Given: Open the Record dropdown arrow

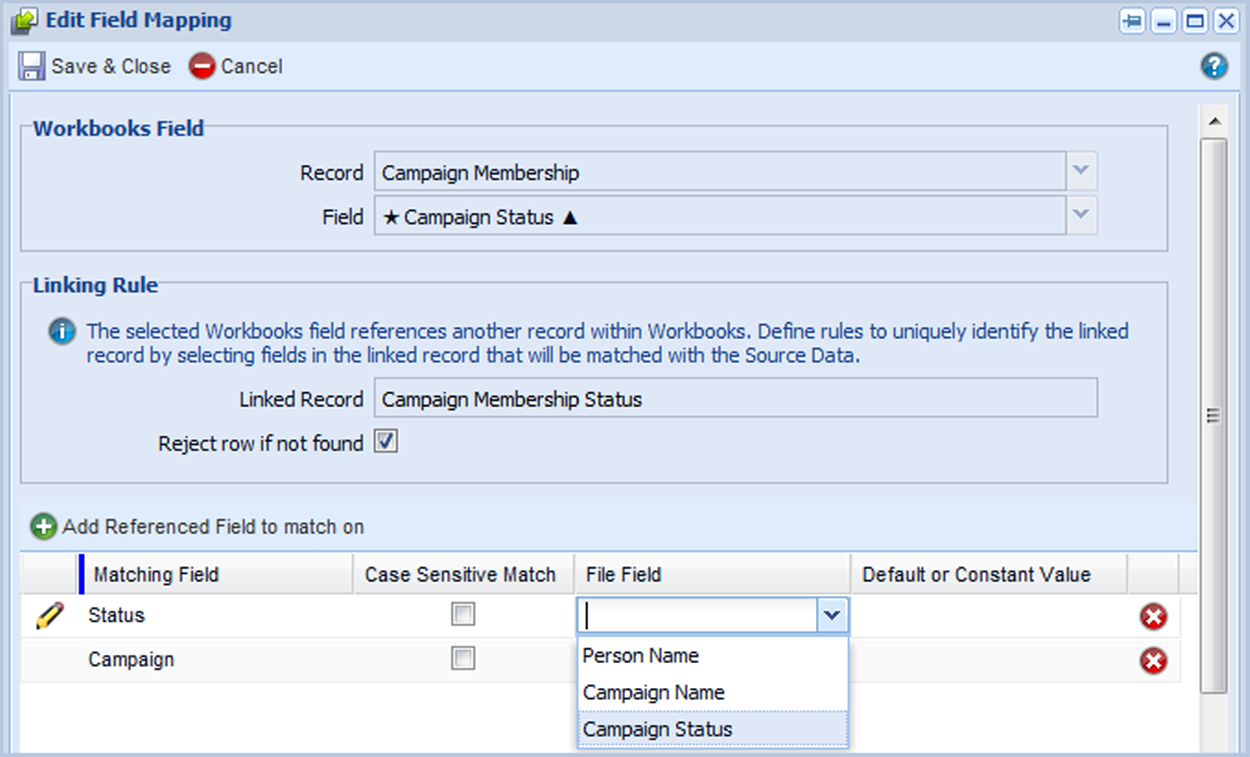Looking at the screenshot, I should coord(1081,171).
